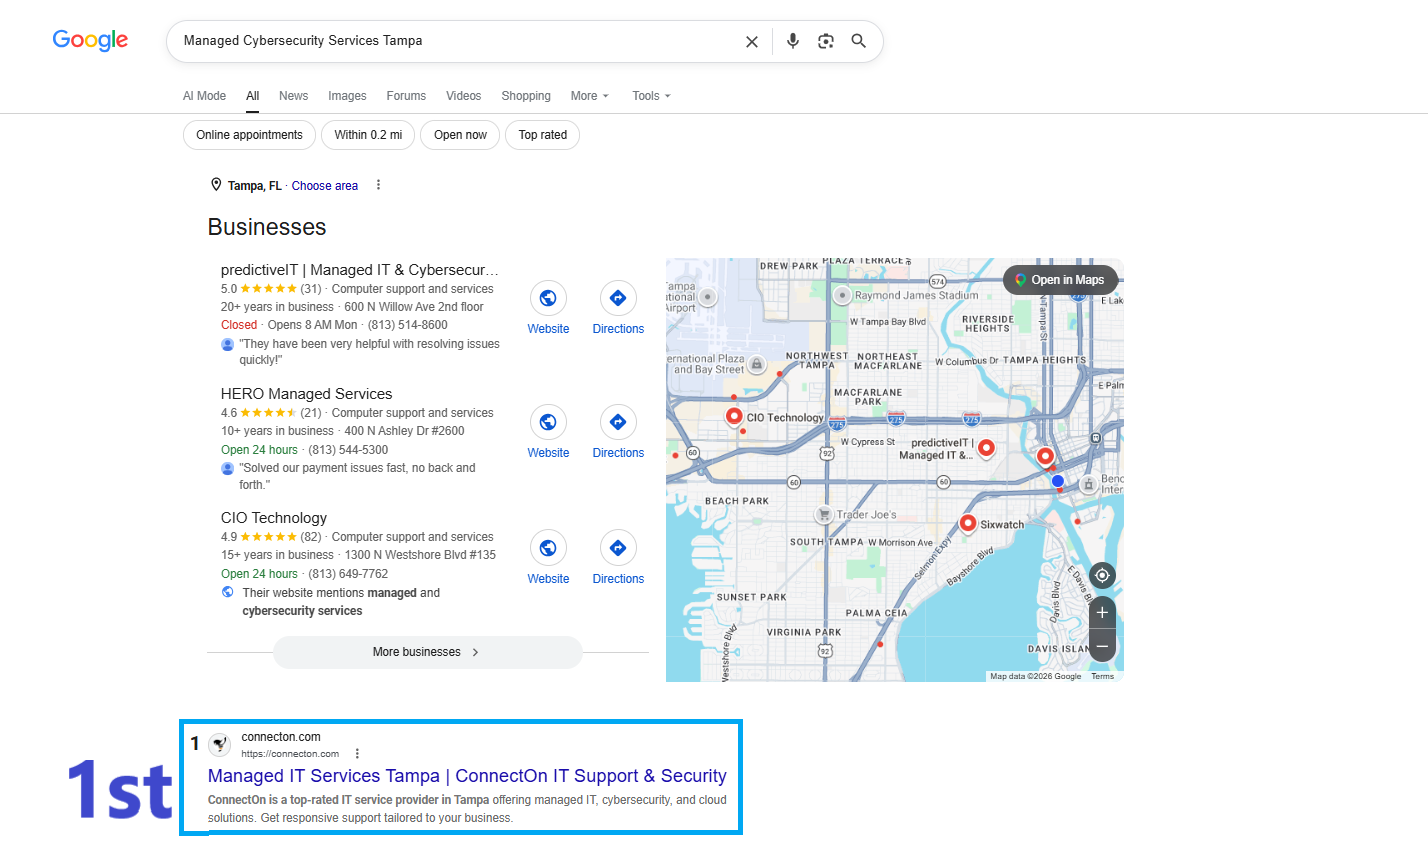Switch to AI Mode tab
Image resolution: width=1428 pixels, height=841 pixels.
(204, 96)
